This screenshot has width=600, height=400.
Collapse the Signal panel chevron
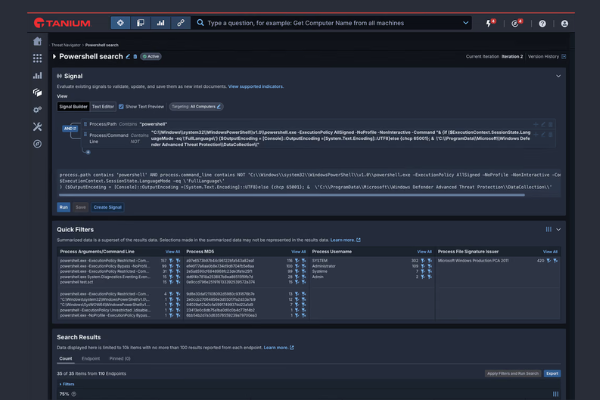point(558,76)
